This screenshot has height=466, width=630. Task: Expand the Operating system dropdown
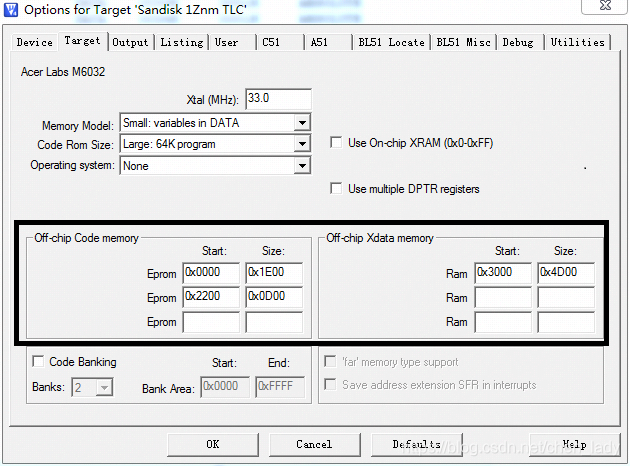coord(302,166)
